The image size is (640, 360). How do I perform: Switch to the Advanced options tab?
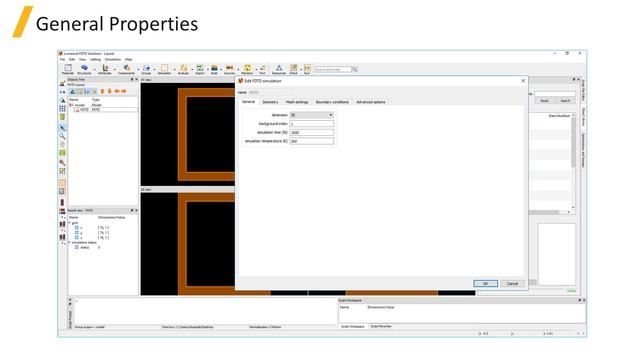(371, 102)
